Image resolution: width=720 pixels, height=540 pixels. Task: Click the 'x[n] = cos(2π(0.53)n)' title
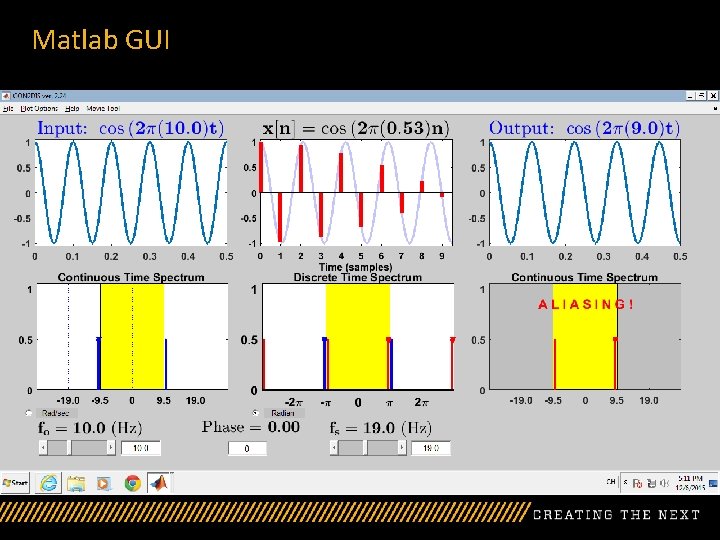[356, 128]
